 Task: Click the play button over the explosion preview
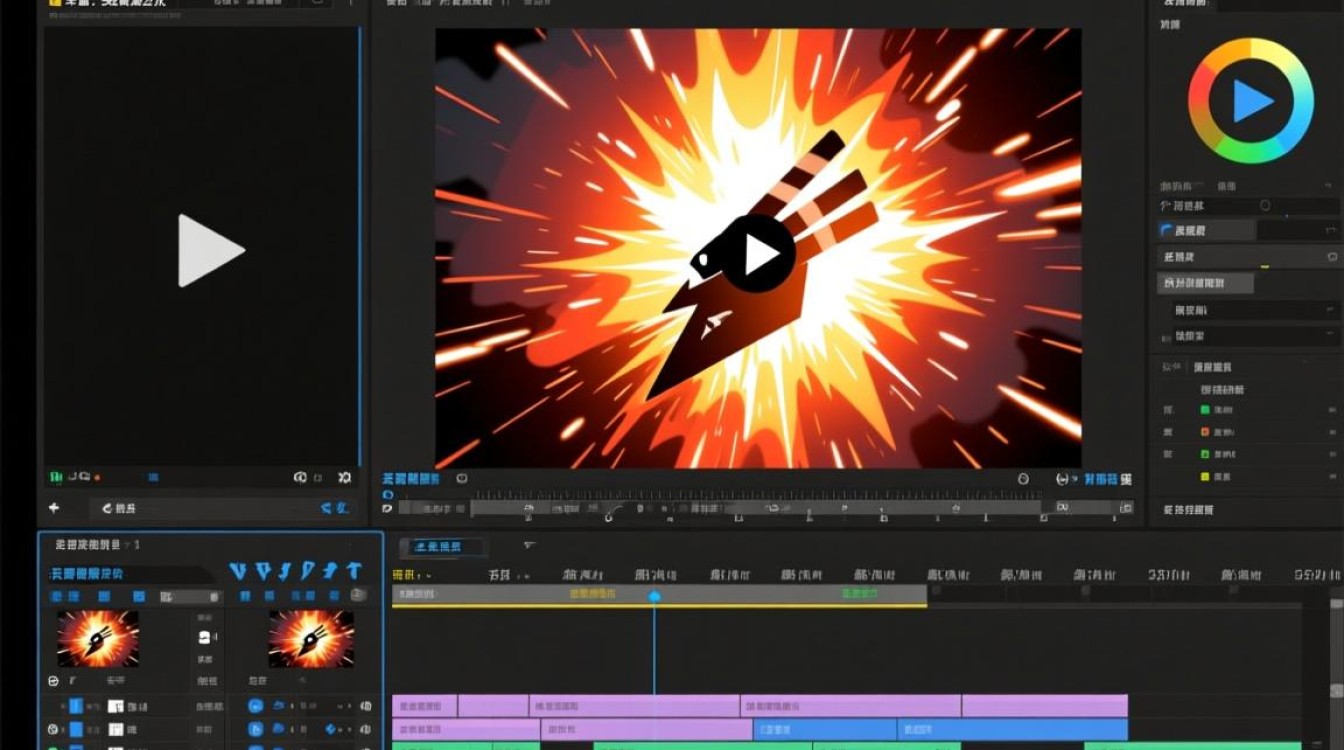[758, 254]
